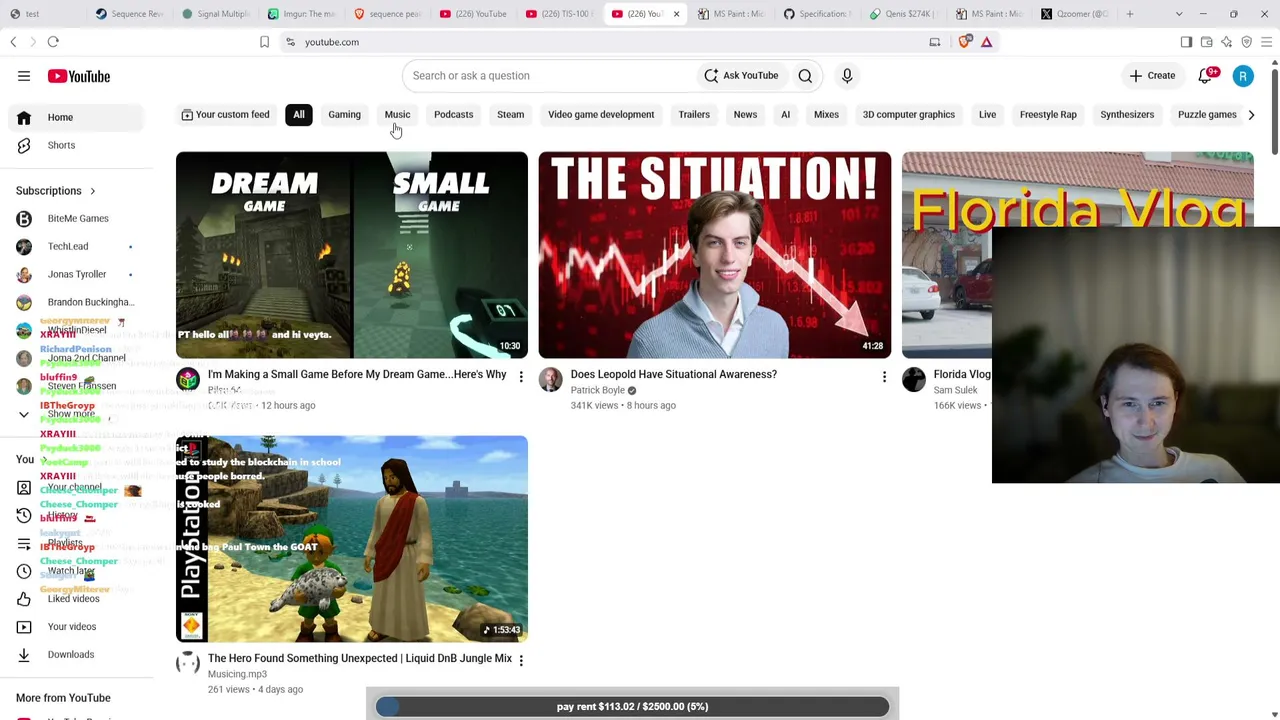Open Your custom feed chip
The height and width of the screenshot is (720, 1280).
coord(225,114)
